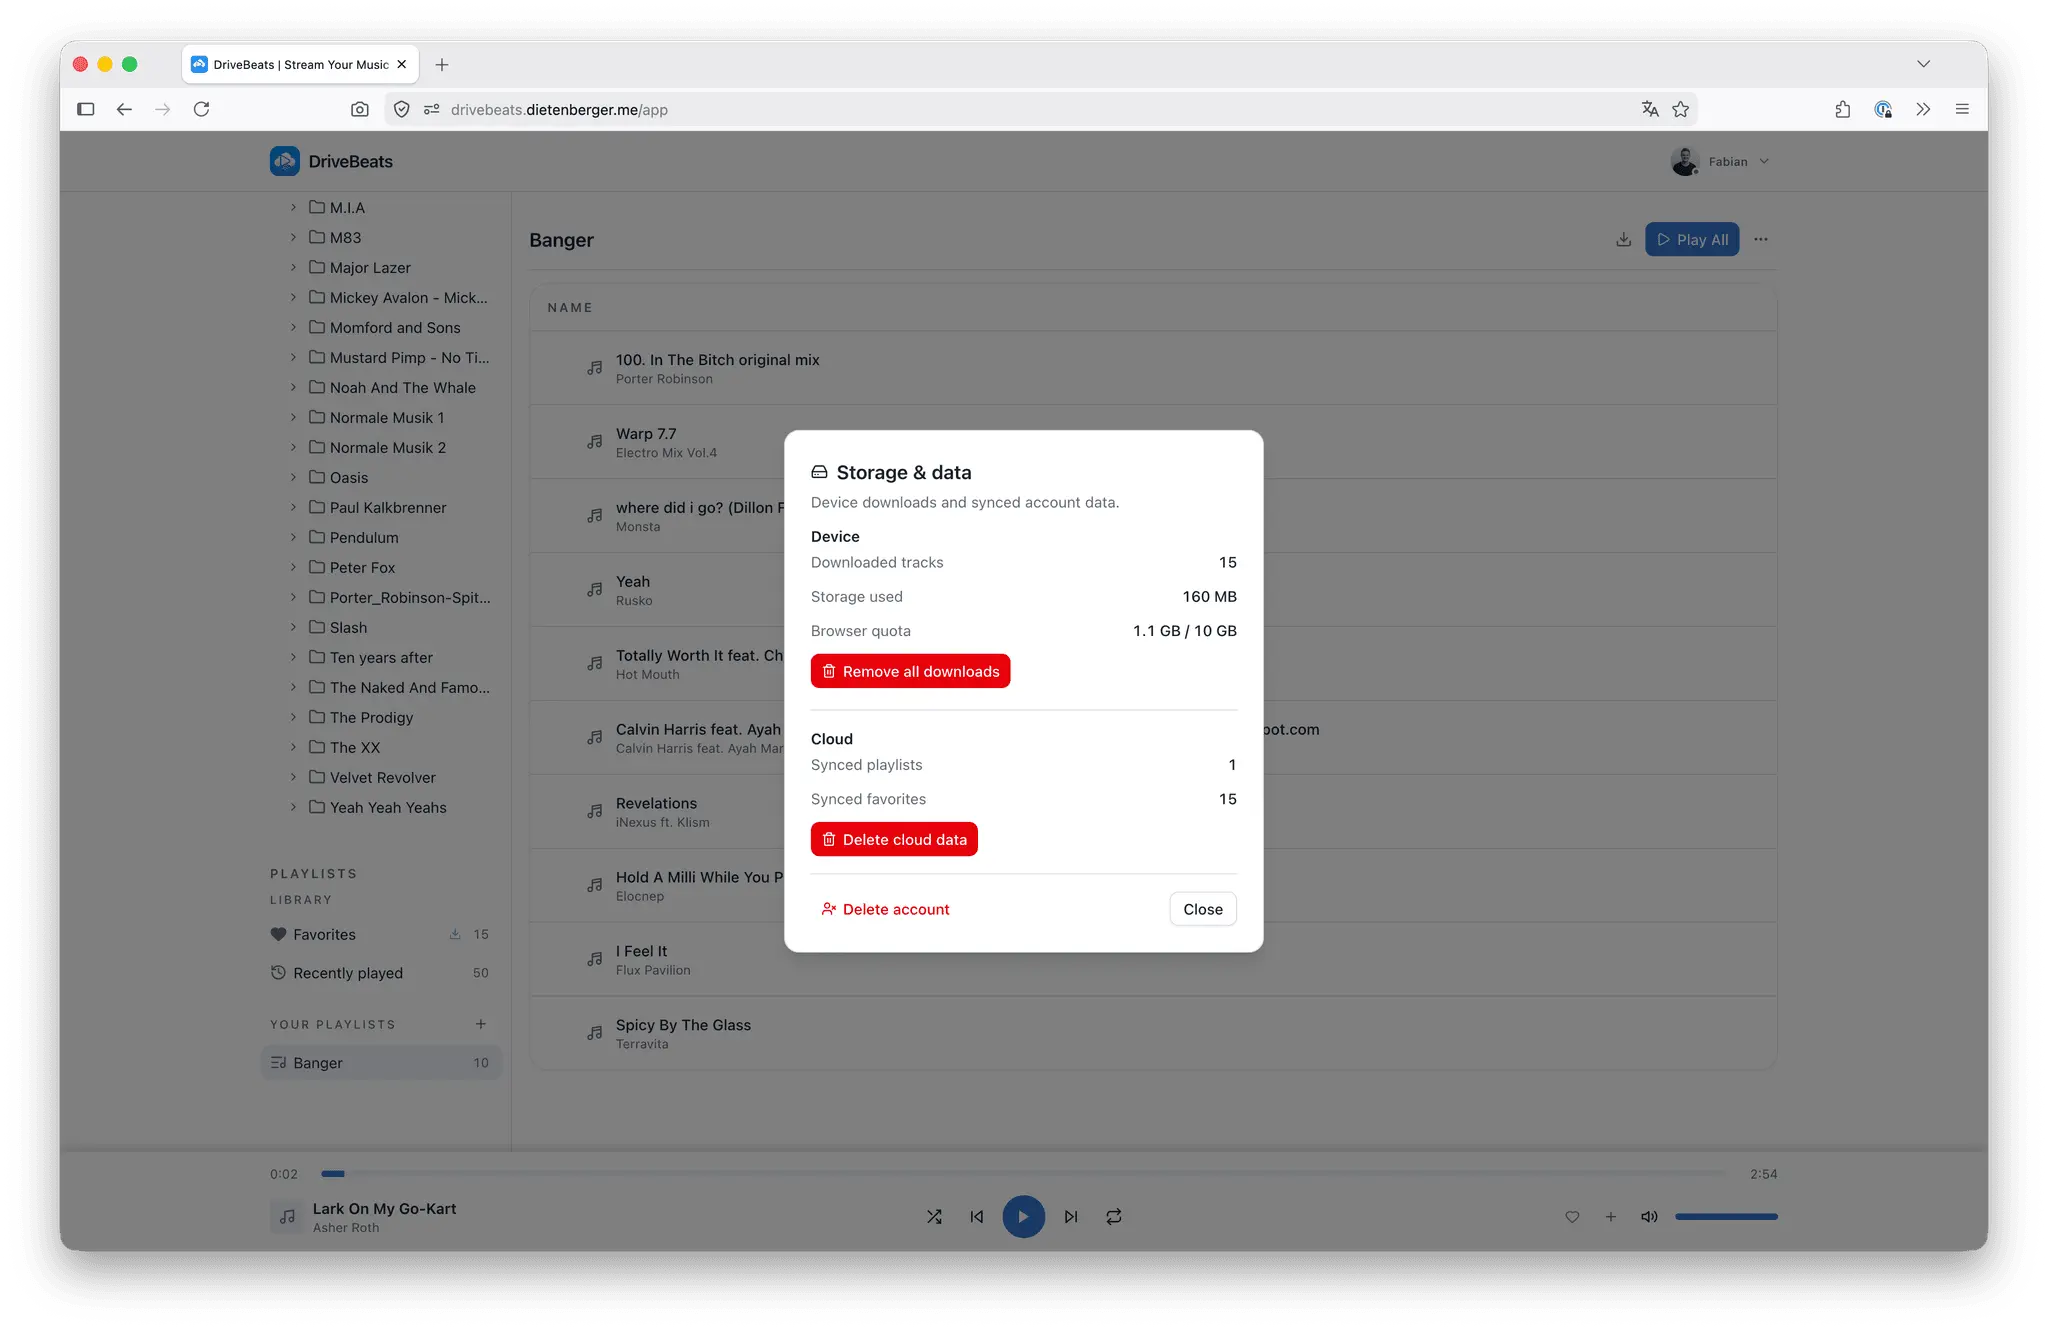Screen dimensions: 2048x1330
Task: Reload the page in the browser
Action: coord(201,109)
